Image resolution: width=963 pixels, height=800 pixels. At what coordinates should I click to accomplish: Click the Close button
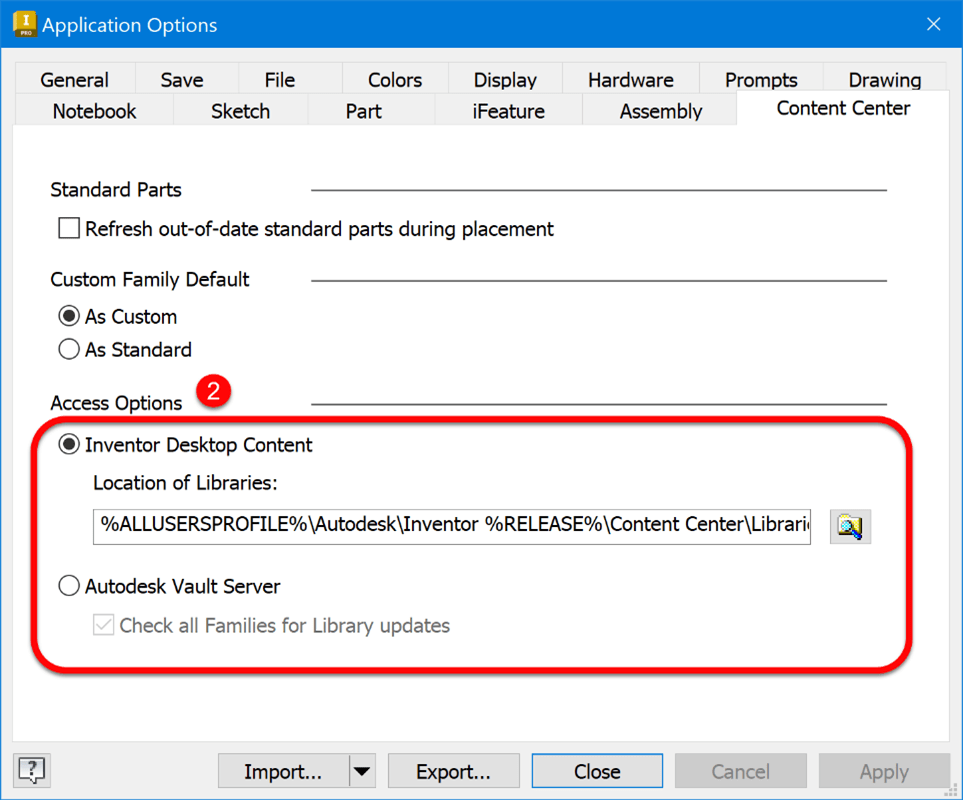(x=597, y=771)
